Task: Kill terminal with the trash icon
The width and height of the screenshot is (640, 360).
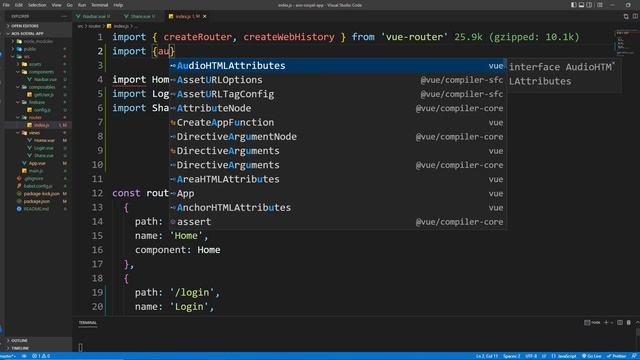Action: (x=629, y=322)
